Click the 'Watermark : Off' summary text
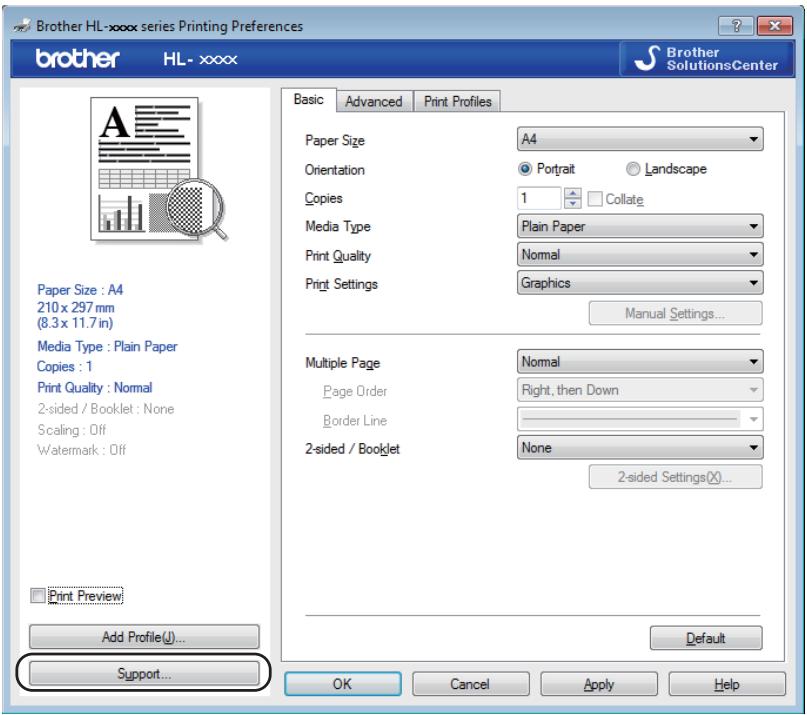The image size is (807, 715). click(x=81, y=450)
